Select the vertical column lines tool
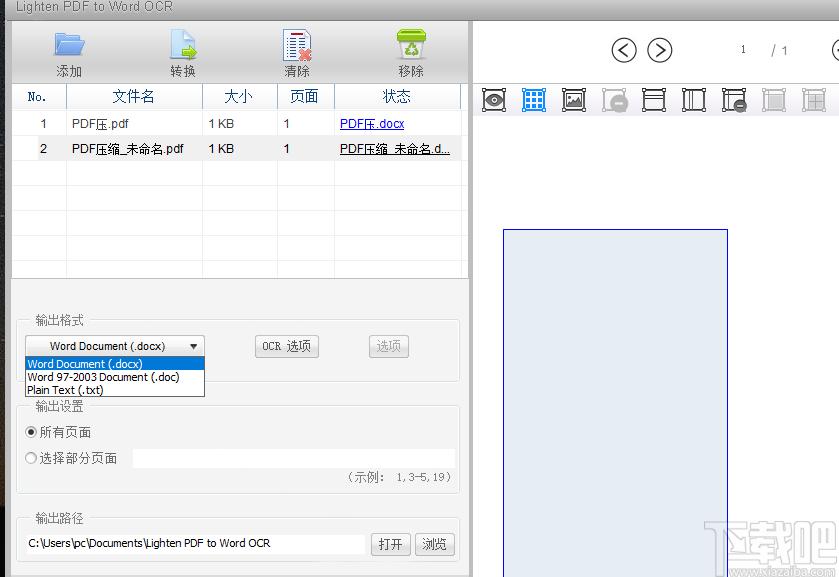Screen dimensions: 839x577 (693, 100)
